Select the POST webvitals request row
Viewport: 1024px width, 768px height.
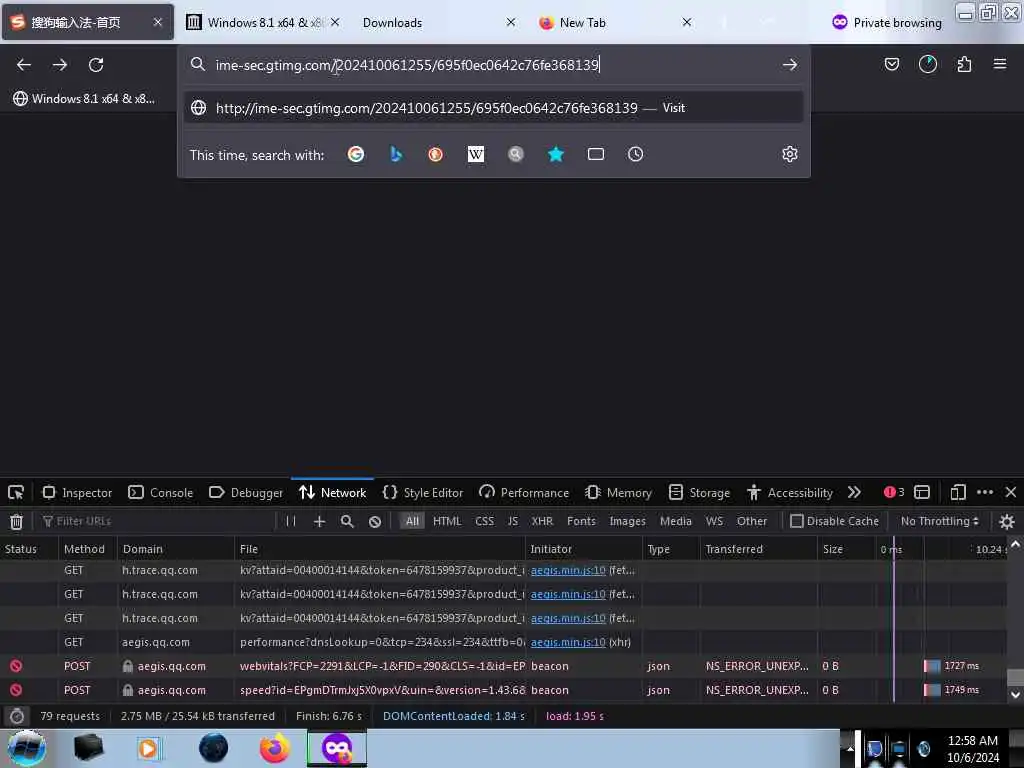[x=503, y=666]
